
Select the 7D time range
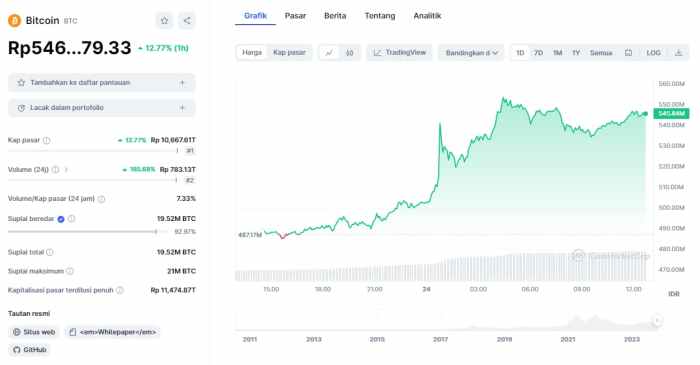[x=538, y=53]
